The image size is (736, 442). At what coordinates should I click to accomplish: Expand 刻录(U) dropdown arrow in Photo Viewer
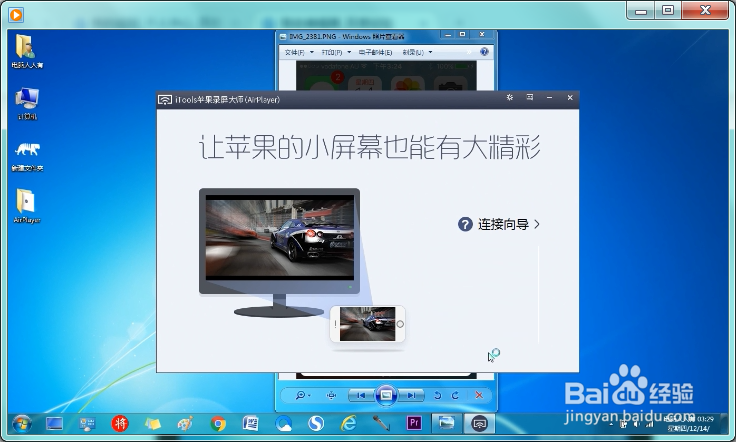click(x=430, y=52)
